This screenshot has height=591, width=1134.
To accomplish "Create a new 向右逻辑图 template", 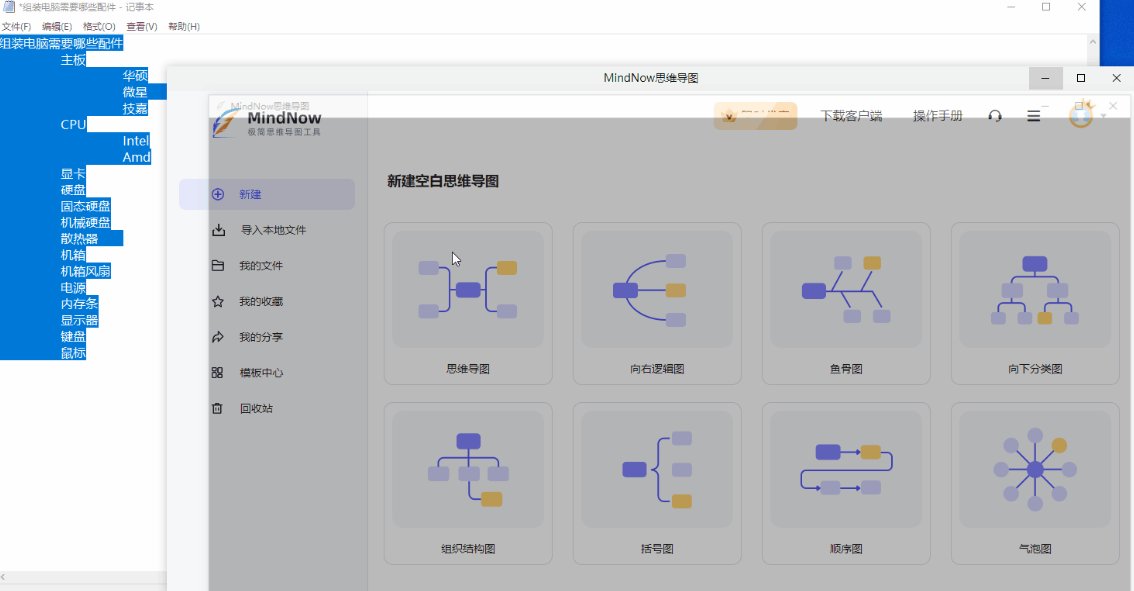I will click(x=657, y=303).
